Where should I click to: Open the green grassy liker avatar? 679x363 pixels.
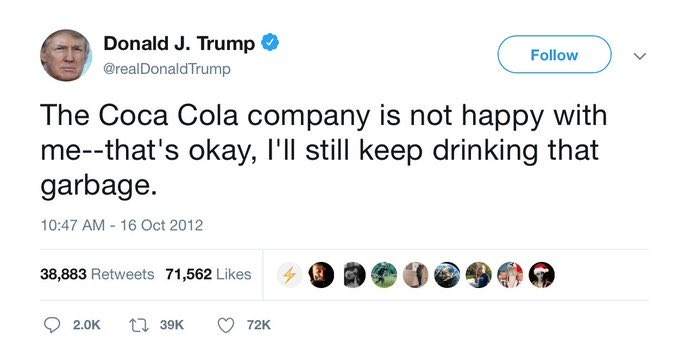pyautogui.click(x=384, y=275)
